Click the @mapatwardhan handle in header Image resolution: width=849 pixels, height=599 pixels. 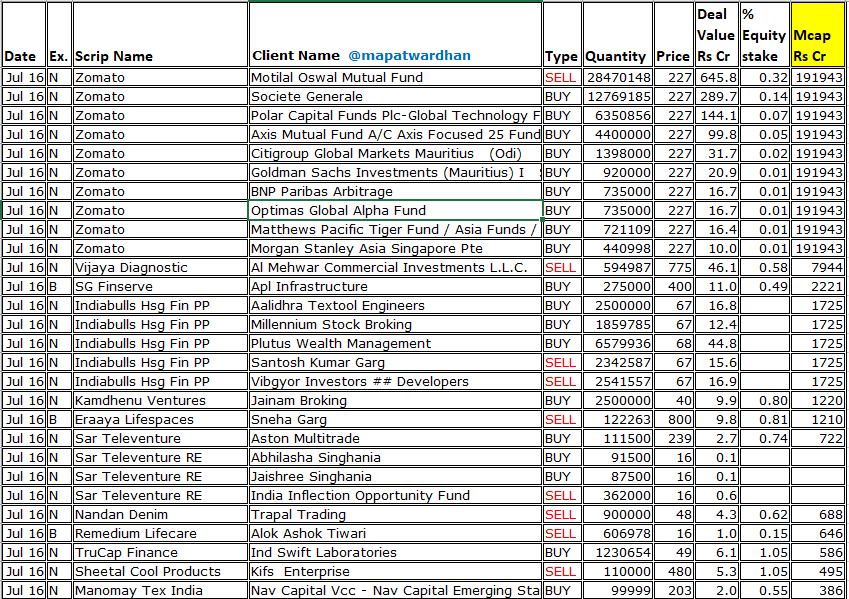[x=409, y=55]
